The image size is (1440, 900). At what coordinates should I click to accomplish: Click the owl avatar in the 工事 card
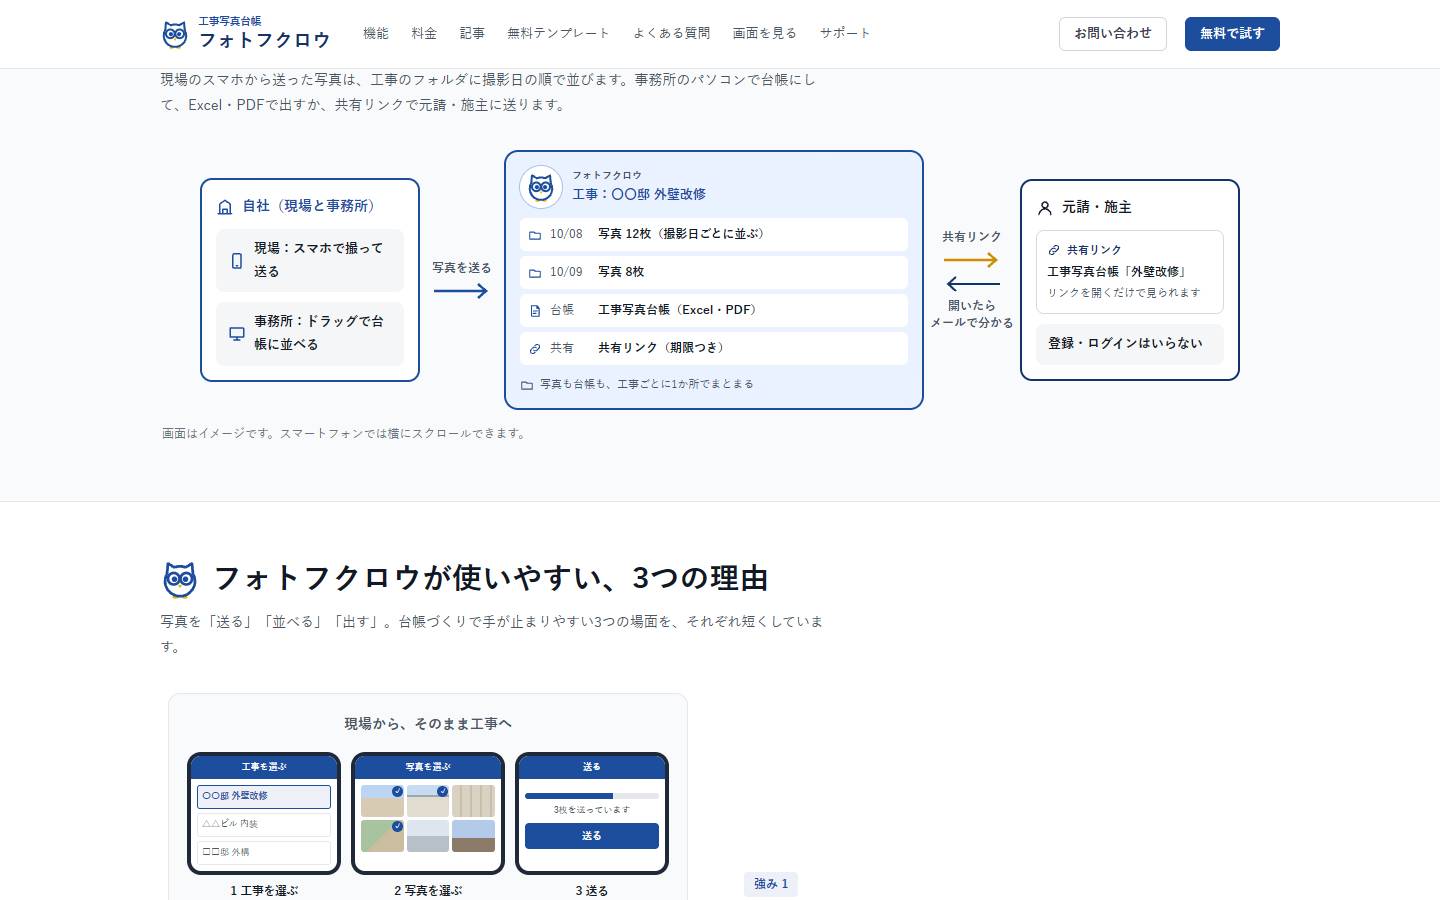(541, 186)
